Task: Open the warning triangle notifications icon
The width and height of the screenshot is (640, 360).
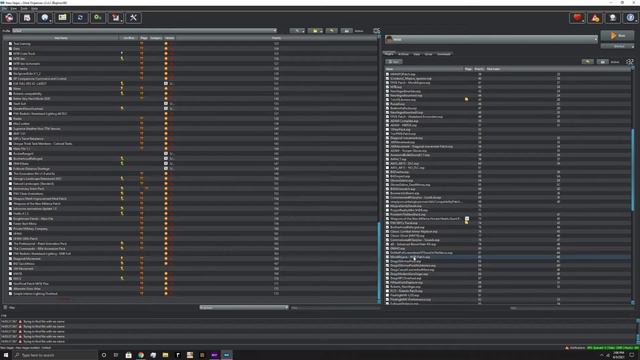Action: (595, 18)
